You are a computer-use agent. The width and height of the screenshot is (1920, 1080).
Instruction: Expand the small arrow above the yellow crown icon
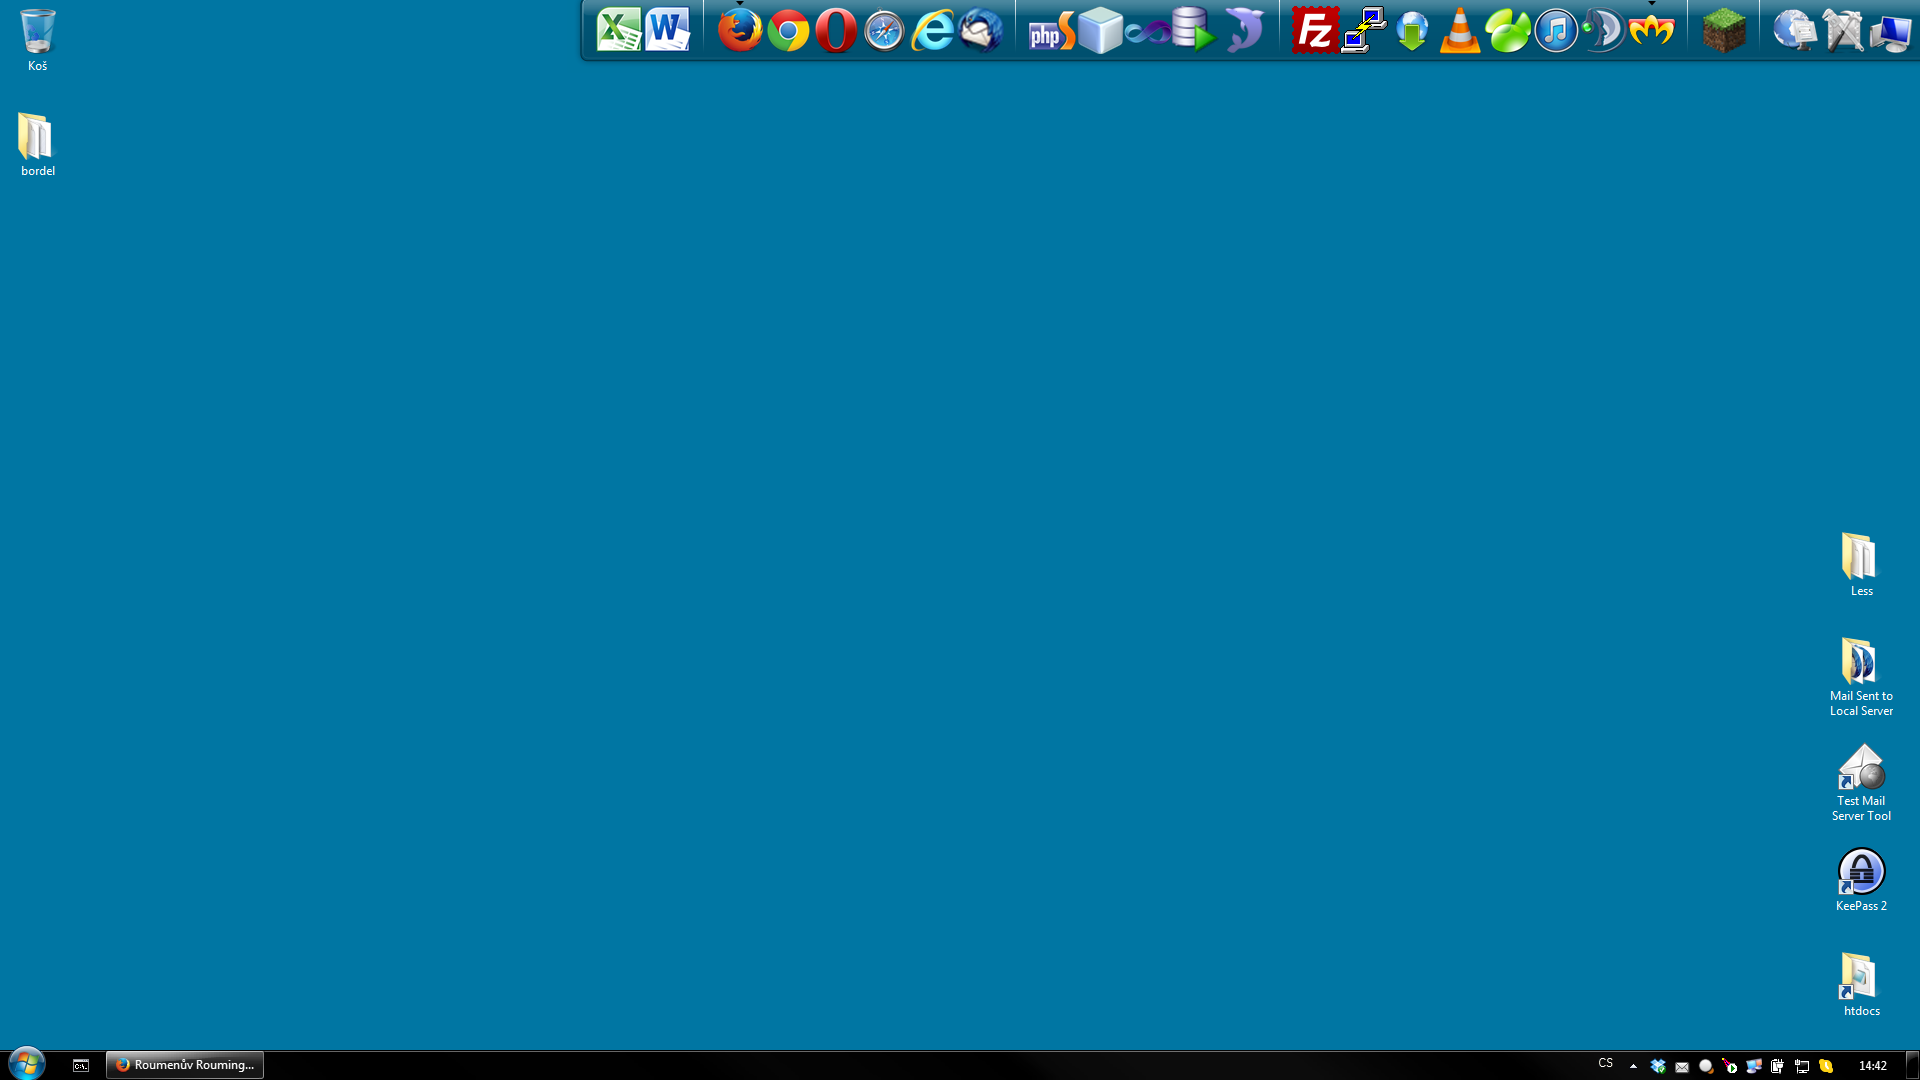point(1652,4)
